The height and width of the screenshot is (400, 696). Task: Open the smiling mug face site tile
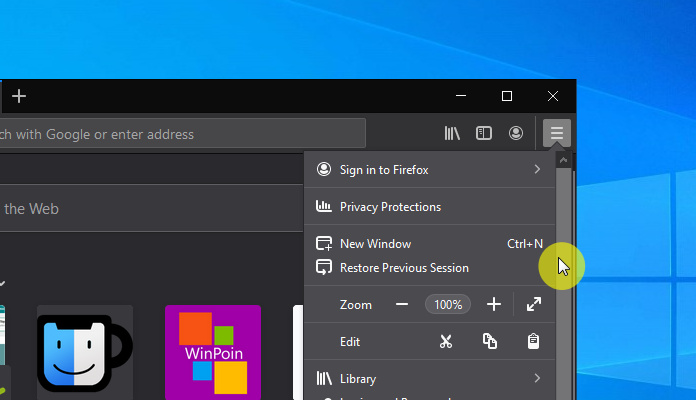(x=85, y=352)
